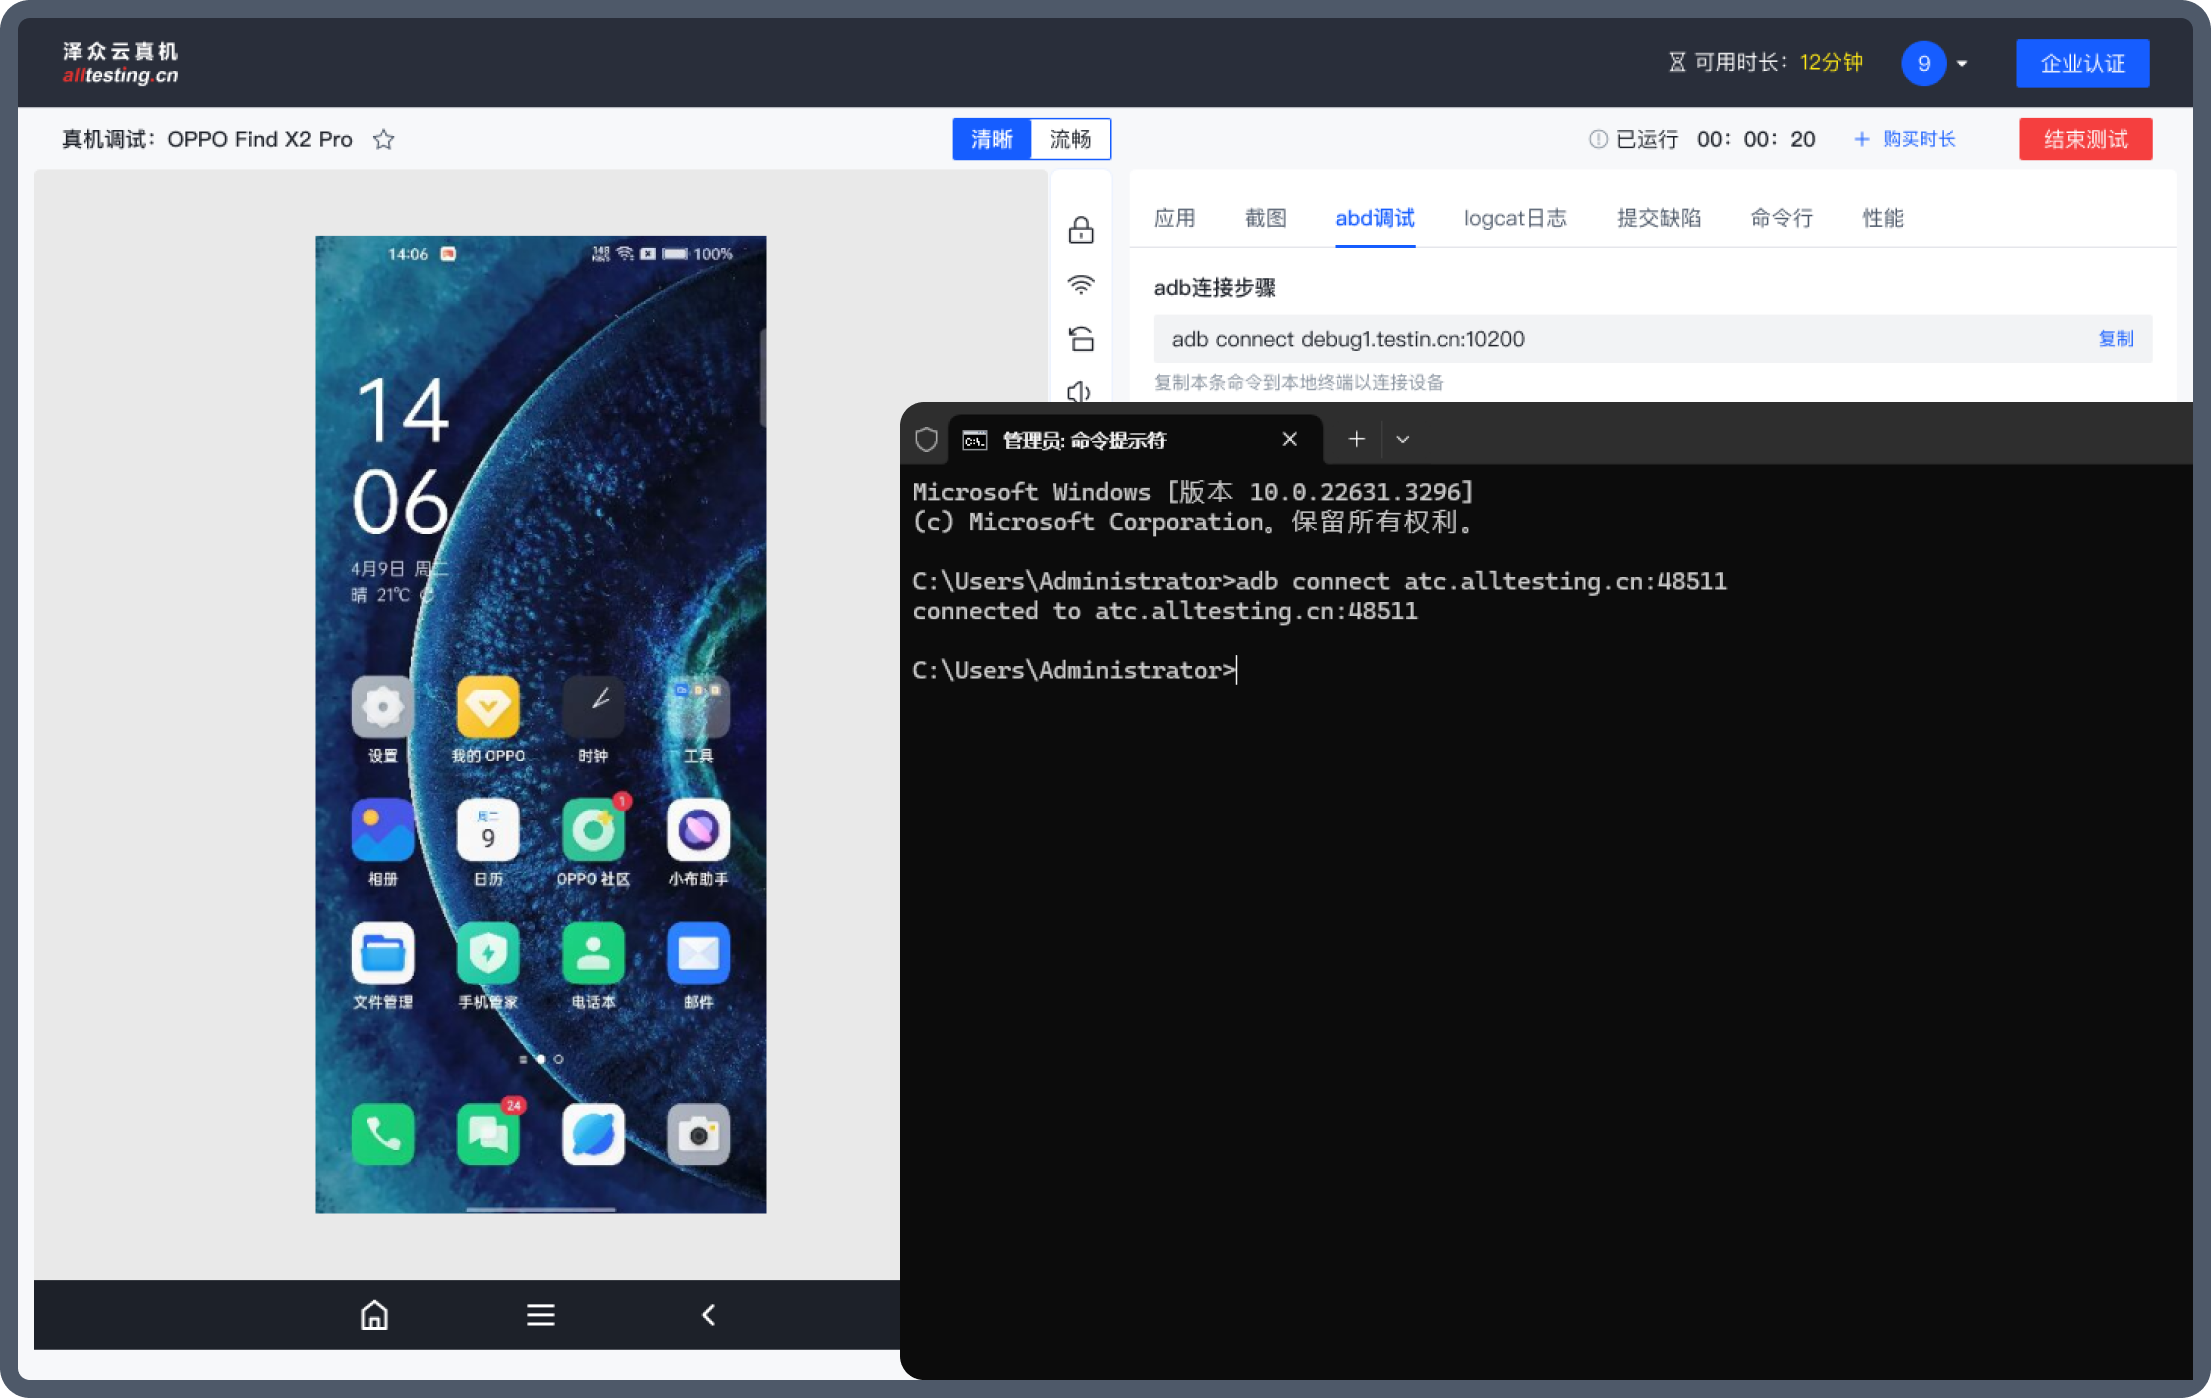Image resolution: width=2211 pixels, height=1398 pixels.
Task: Click the WiFi icon in side toolbar
Action: point(1080,285)
